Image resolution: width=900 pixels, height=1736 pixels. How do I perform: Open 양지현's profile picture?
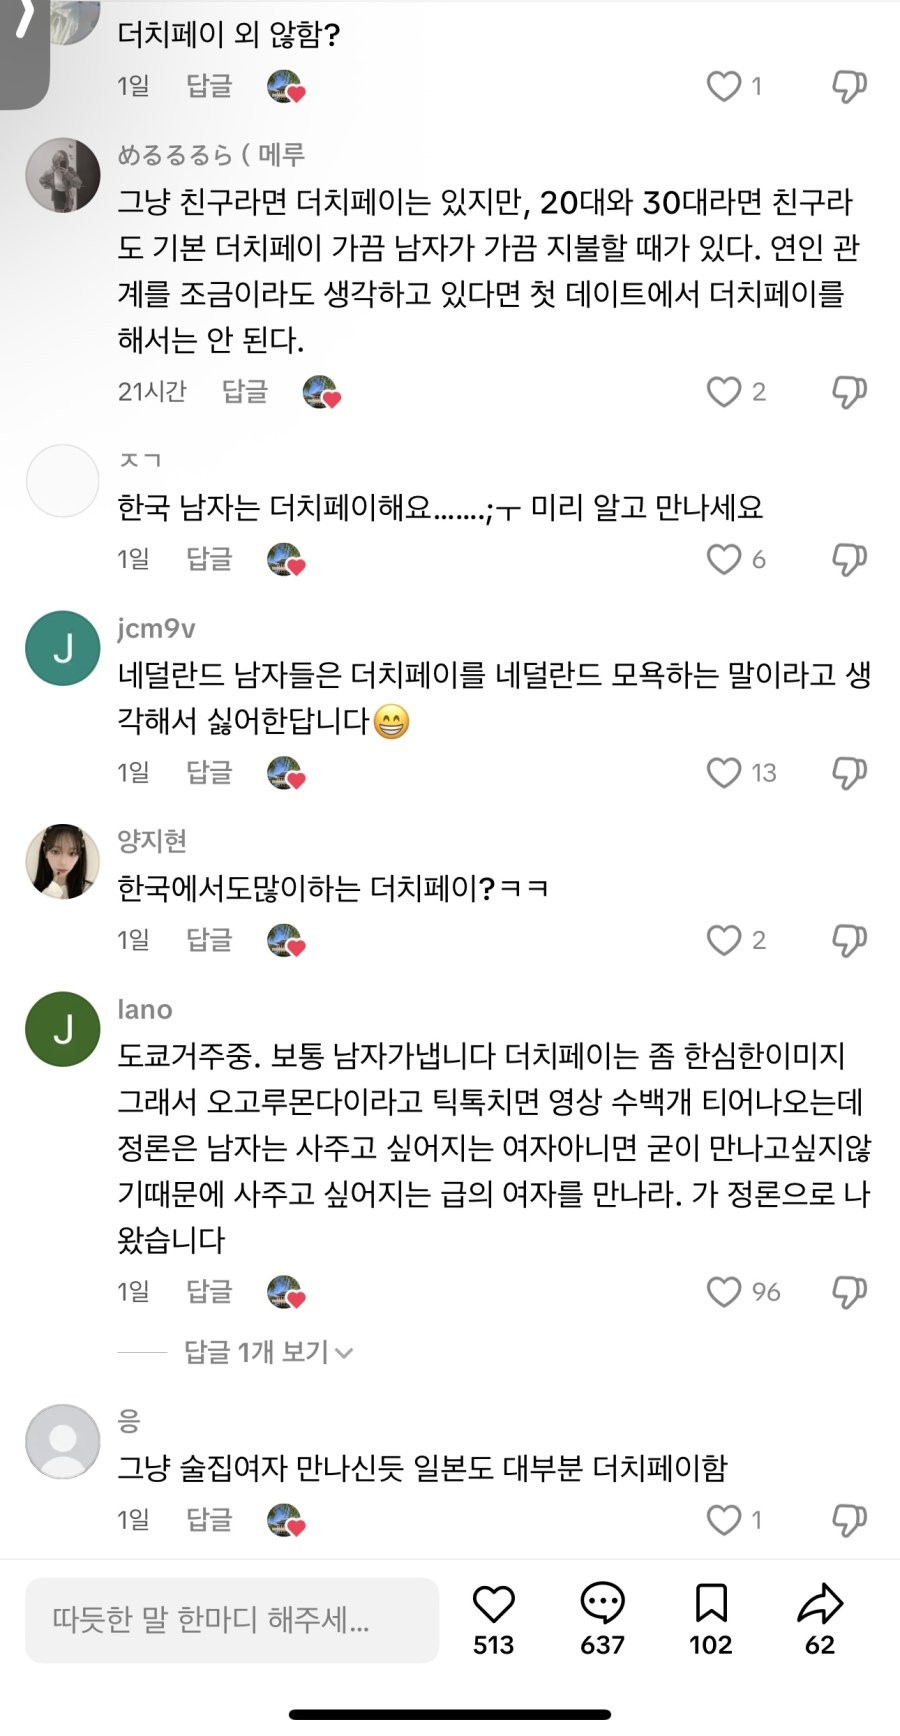tap(62, 862)
